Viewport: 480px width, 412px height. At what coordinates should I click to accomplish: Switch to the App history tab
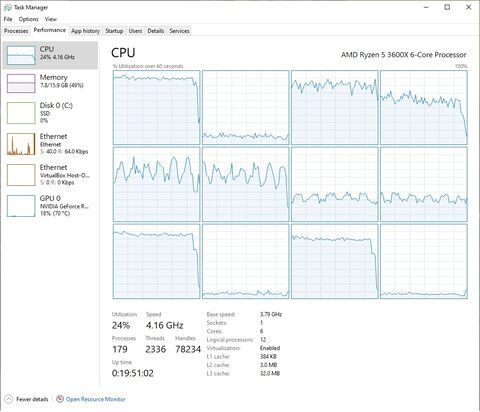click(85, 31)
